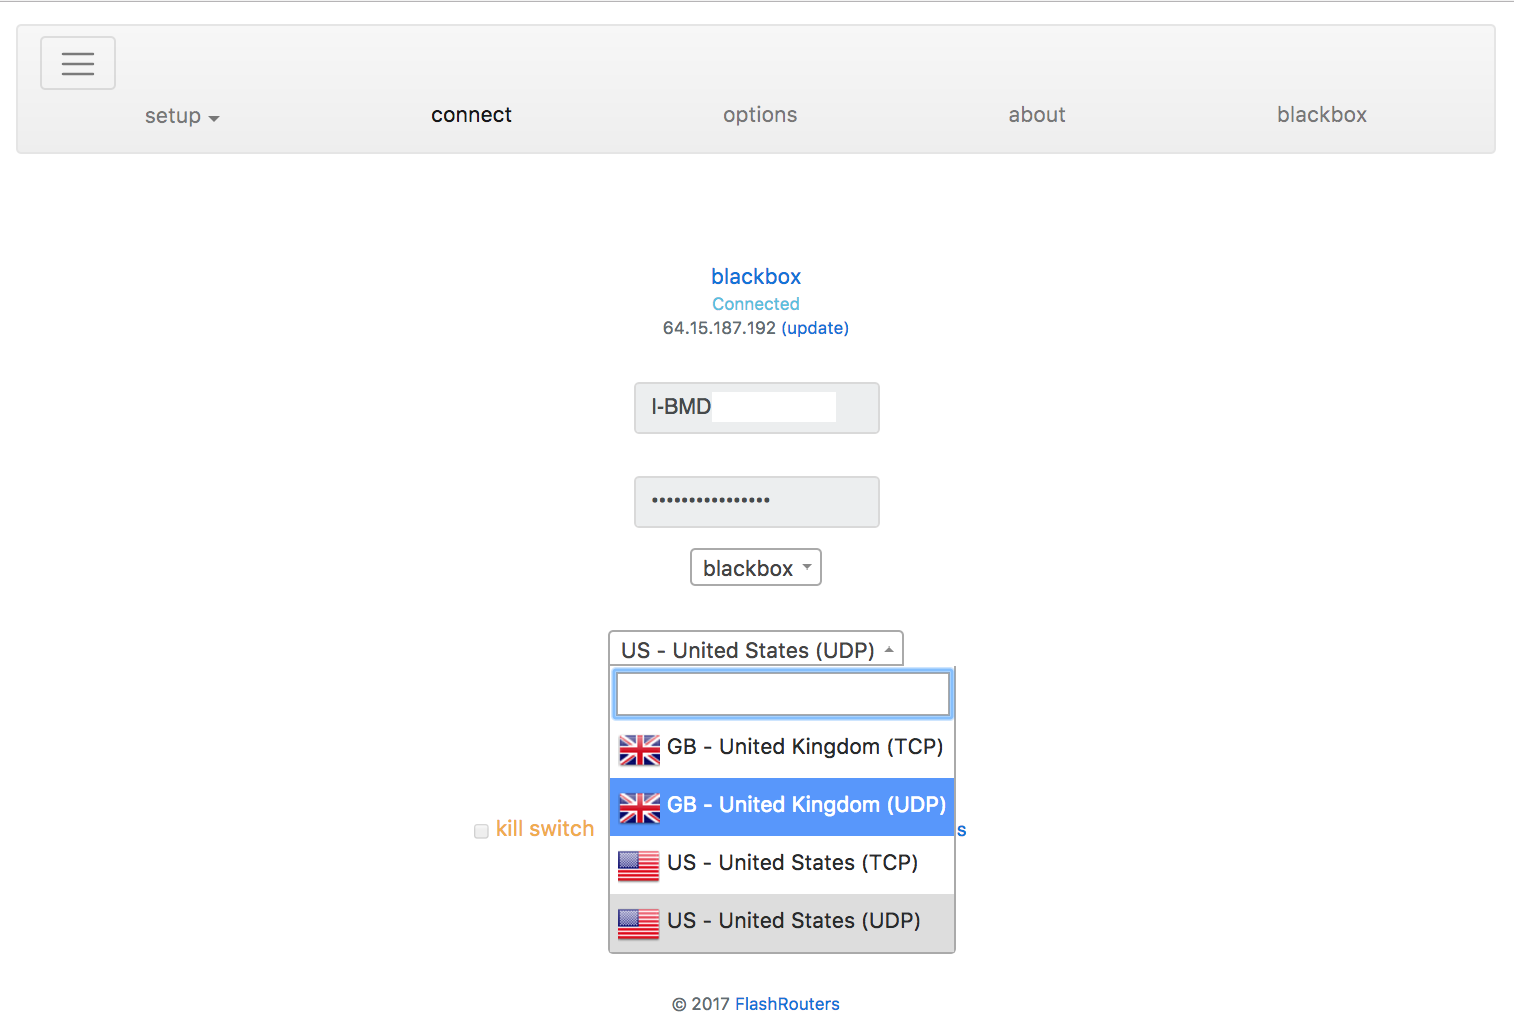Select US - United States (TCP) option
The height and width of the screenshot is (1033, 1514).
click(782, 864)
